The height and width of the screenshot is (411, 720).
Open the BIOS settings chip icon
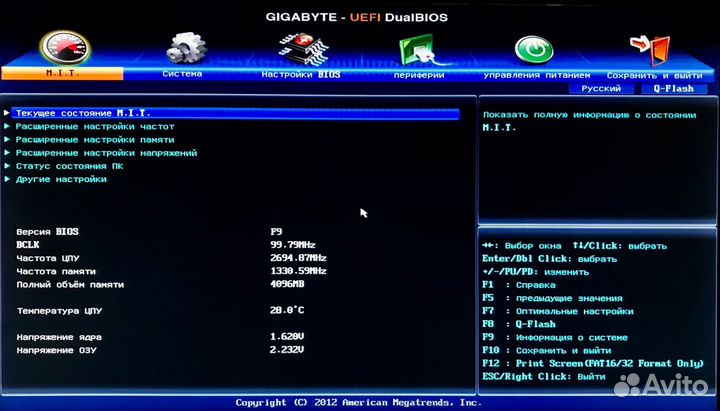coord(304,49)
